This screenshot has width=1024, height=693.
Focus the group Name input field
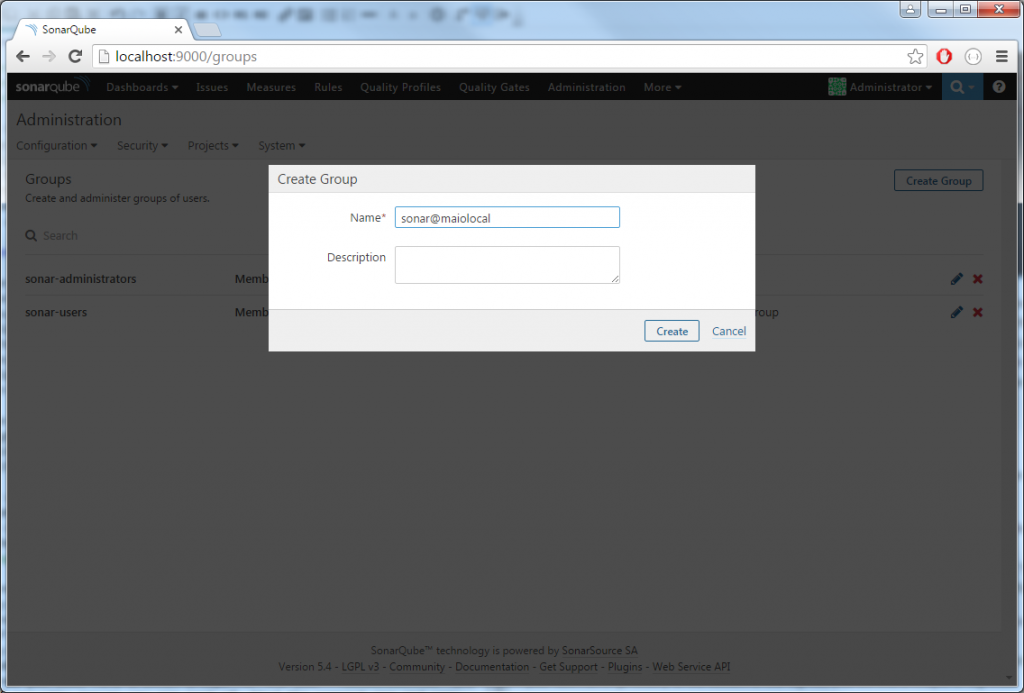pos(507,218)
